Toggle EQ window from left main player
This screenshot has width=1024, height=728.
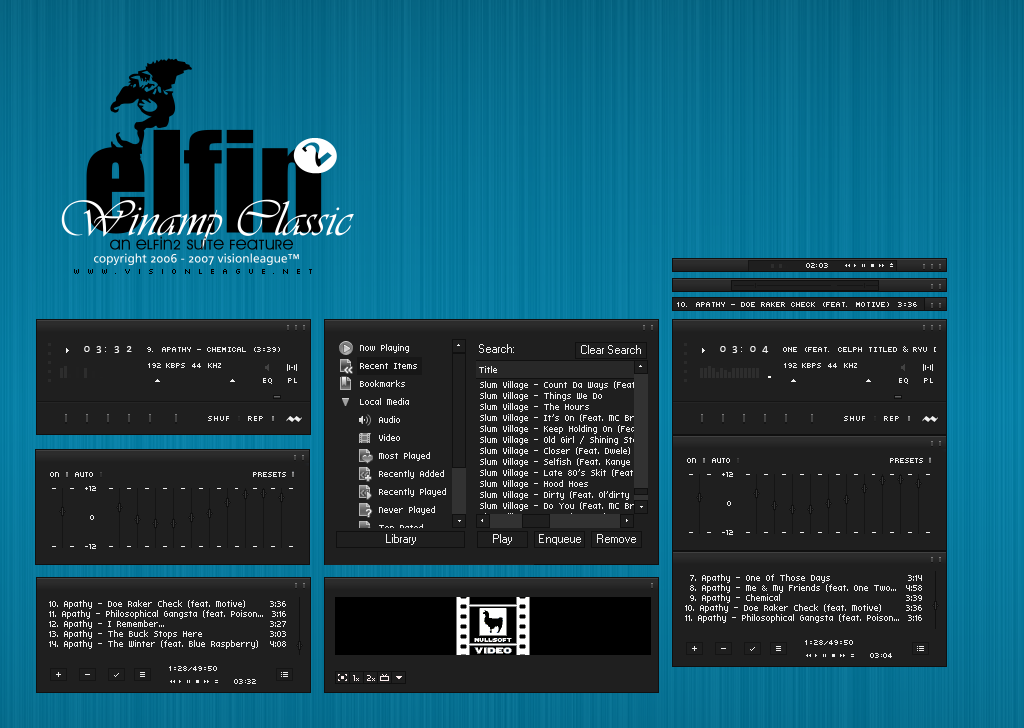(x=268, y=381)
